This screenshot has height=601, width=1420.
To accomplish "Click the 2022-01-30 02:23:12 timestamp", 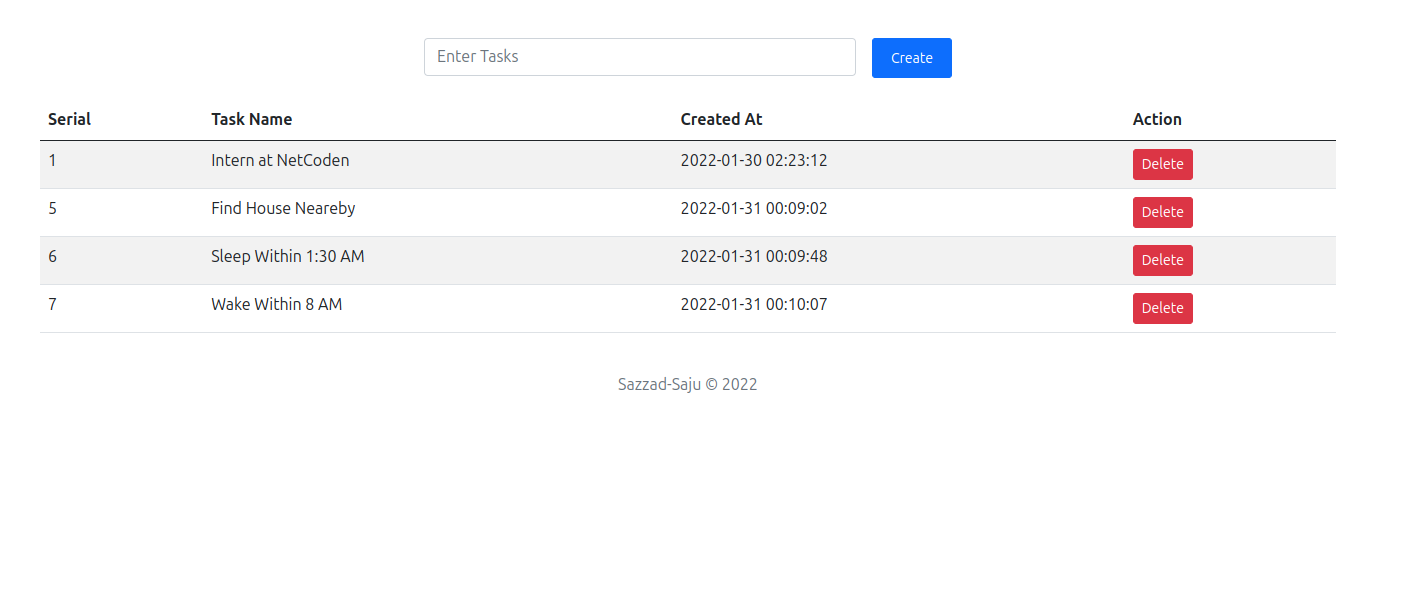I will pos(754,160).
